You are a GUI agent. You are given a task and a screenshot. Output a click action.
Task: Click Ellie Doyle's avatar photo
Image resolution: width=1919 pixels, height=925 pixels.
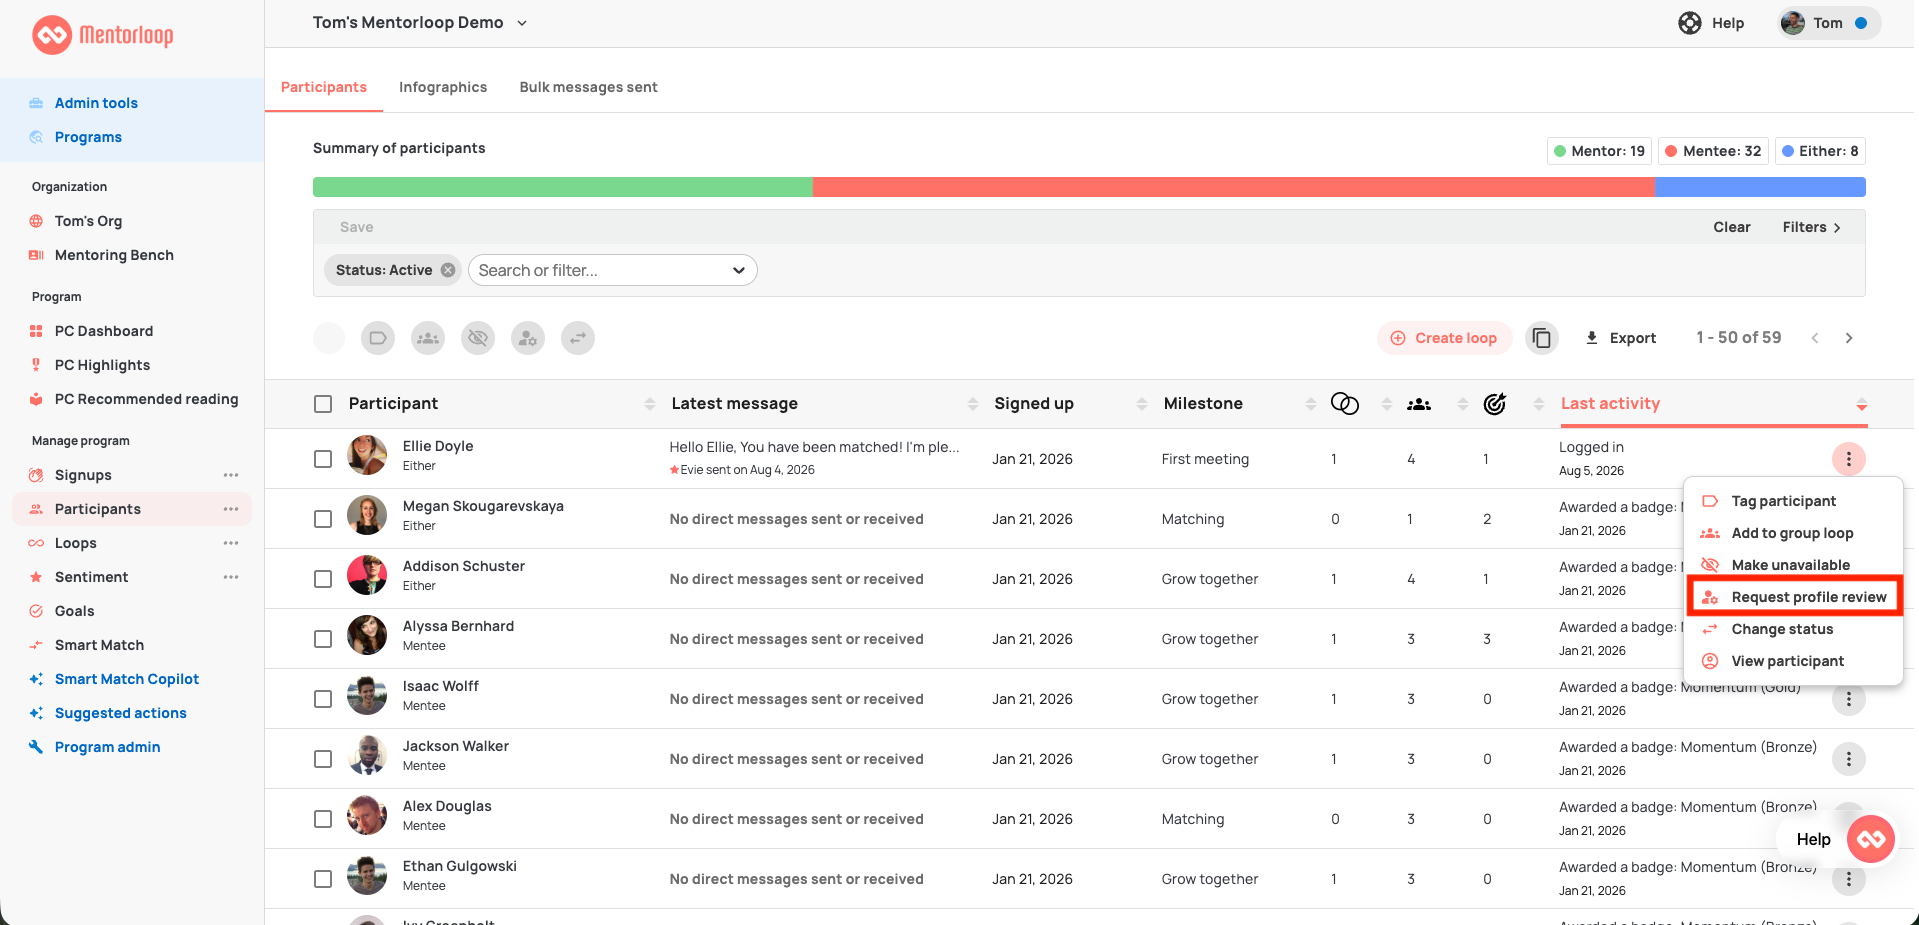(x=367, y=455)
